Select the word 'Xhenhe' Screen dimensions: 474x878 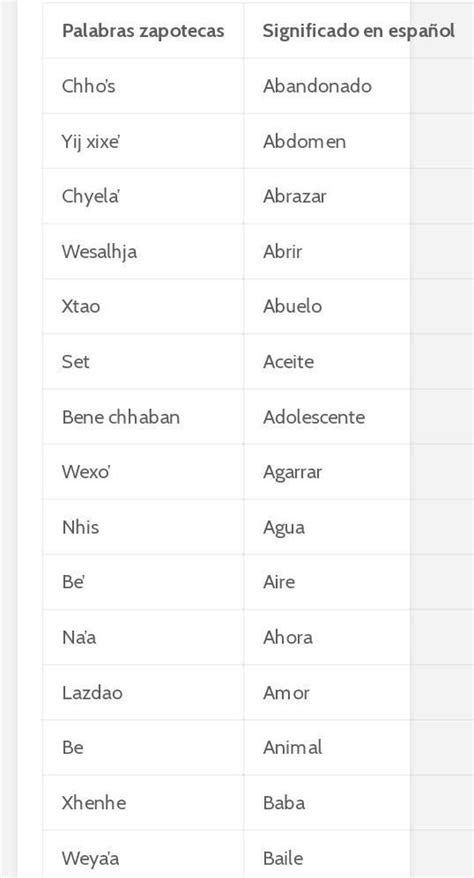[x=94, y=803]
